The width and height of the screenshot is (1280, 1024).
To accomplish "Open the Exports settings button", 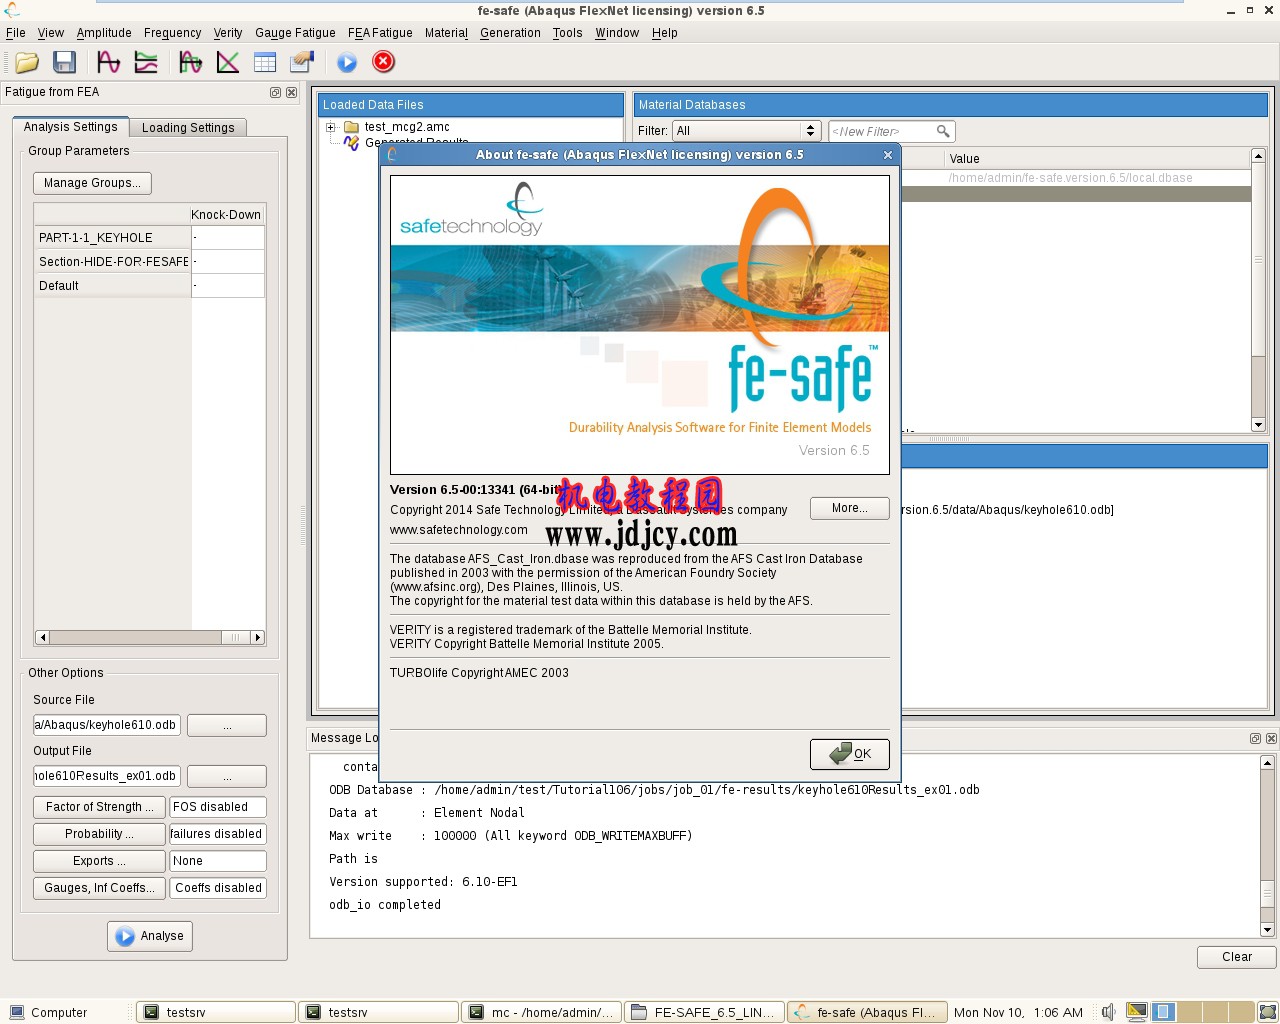I will click(x=99, y=861).
